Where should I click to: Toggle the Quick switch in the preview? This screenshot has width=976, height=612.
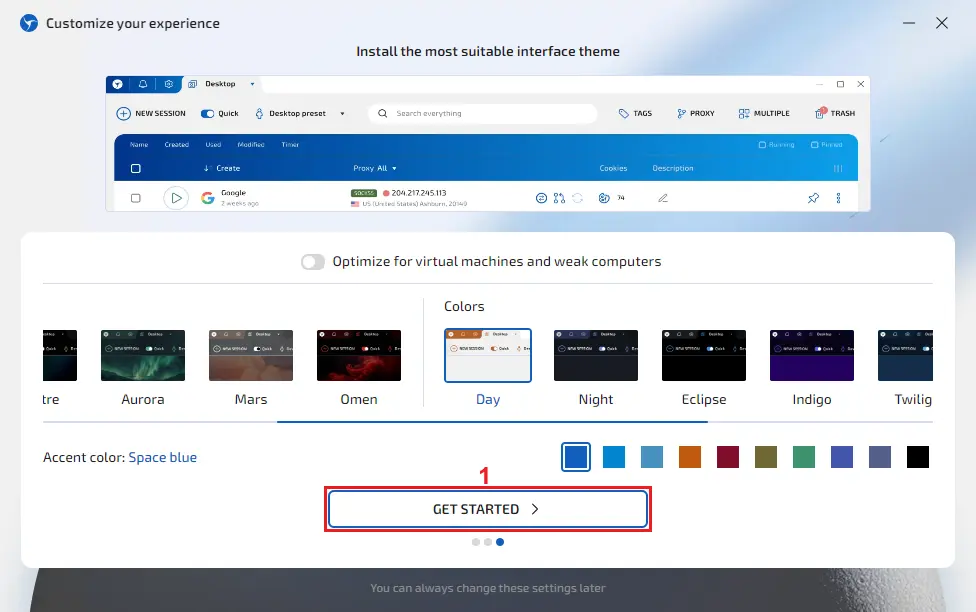207,113
